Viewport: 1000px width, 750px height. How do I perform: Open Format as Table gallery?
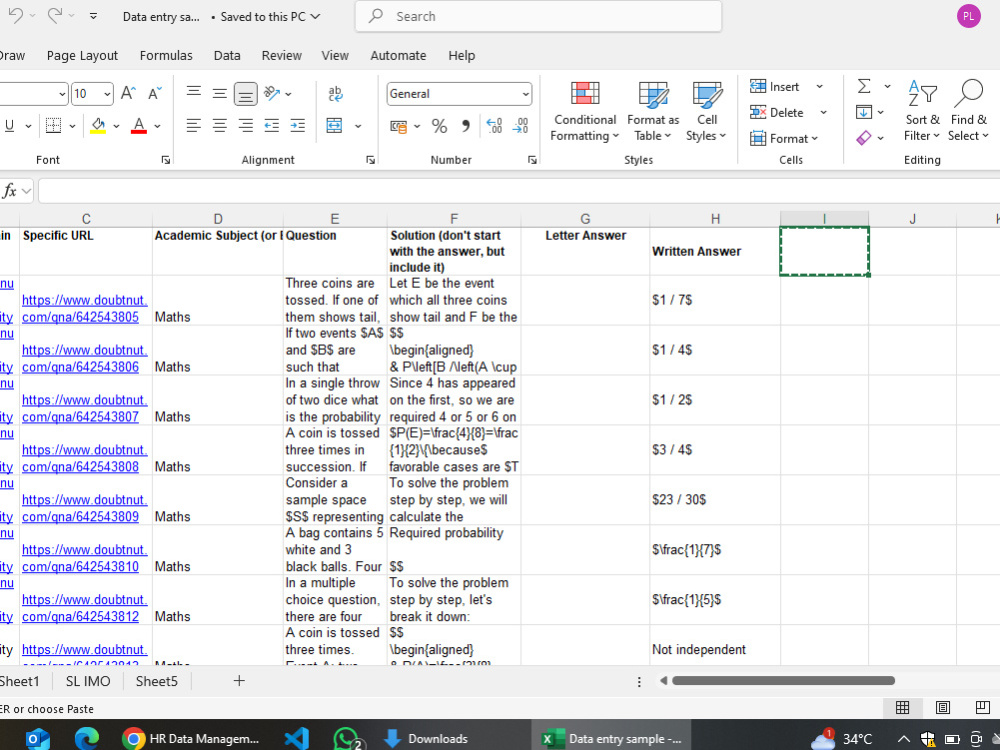[x=653, y=112]
